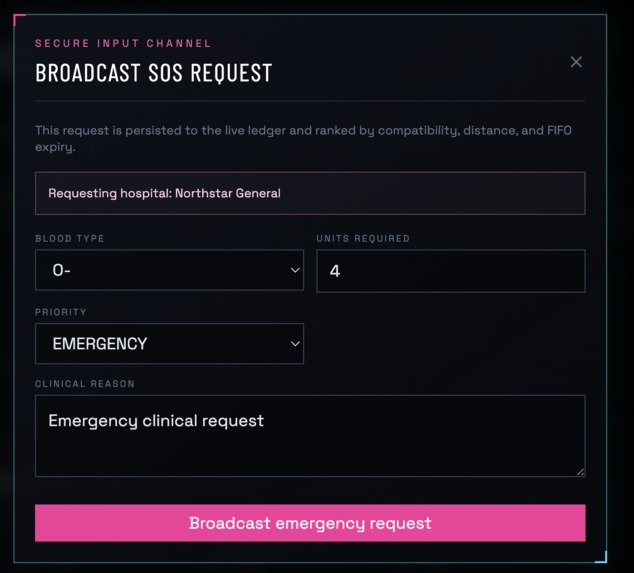Open the Priority dropdown showing EMERGENCY

[x=169, y=343]
